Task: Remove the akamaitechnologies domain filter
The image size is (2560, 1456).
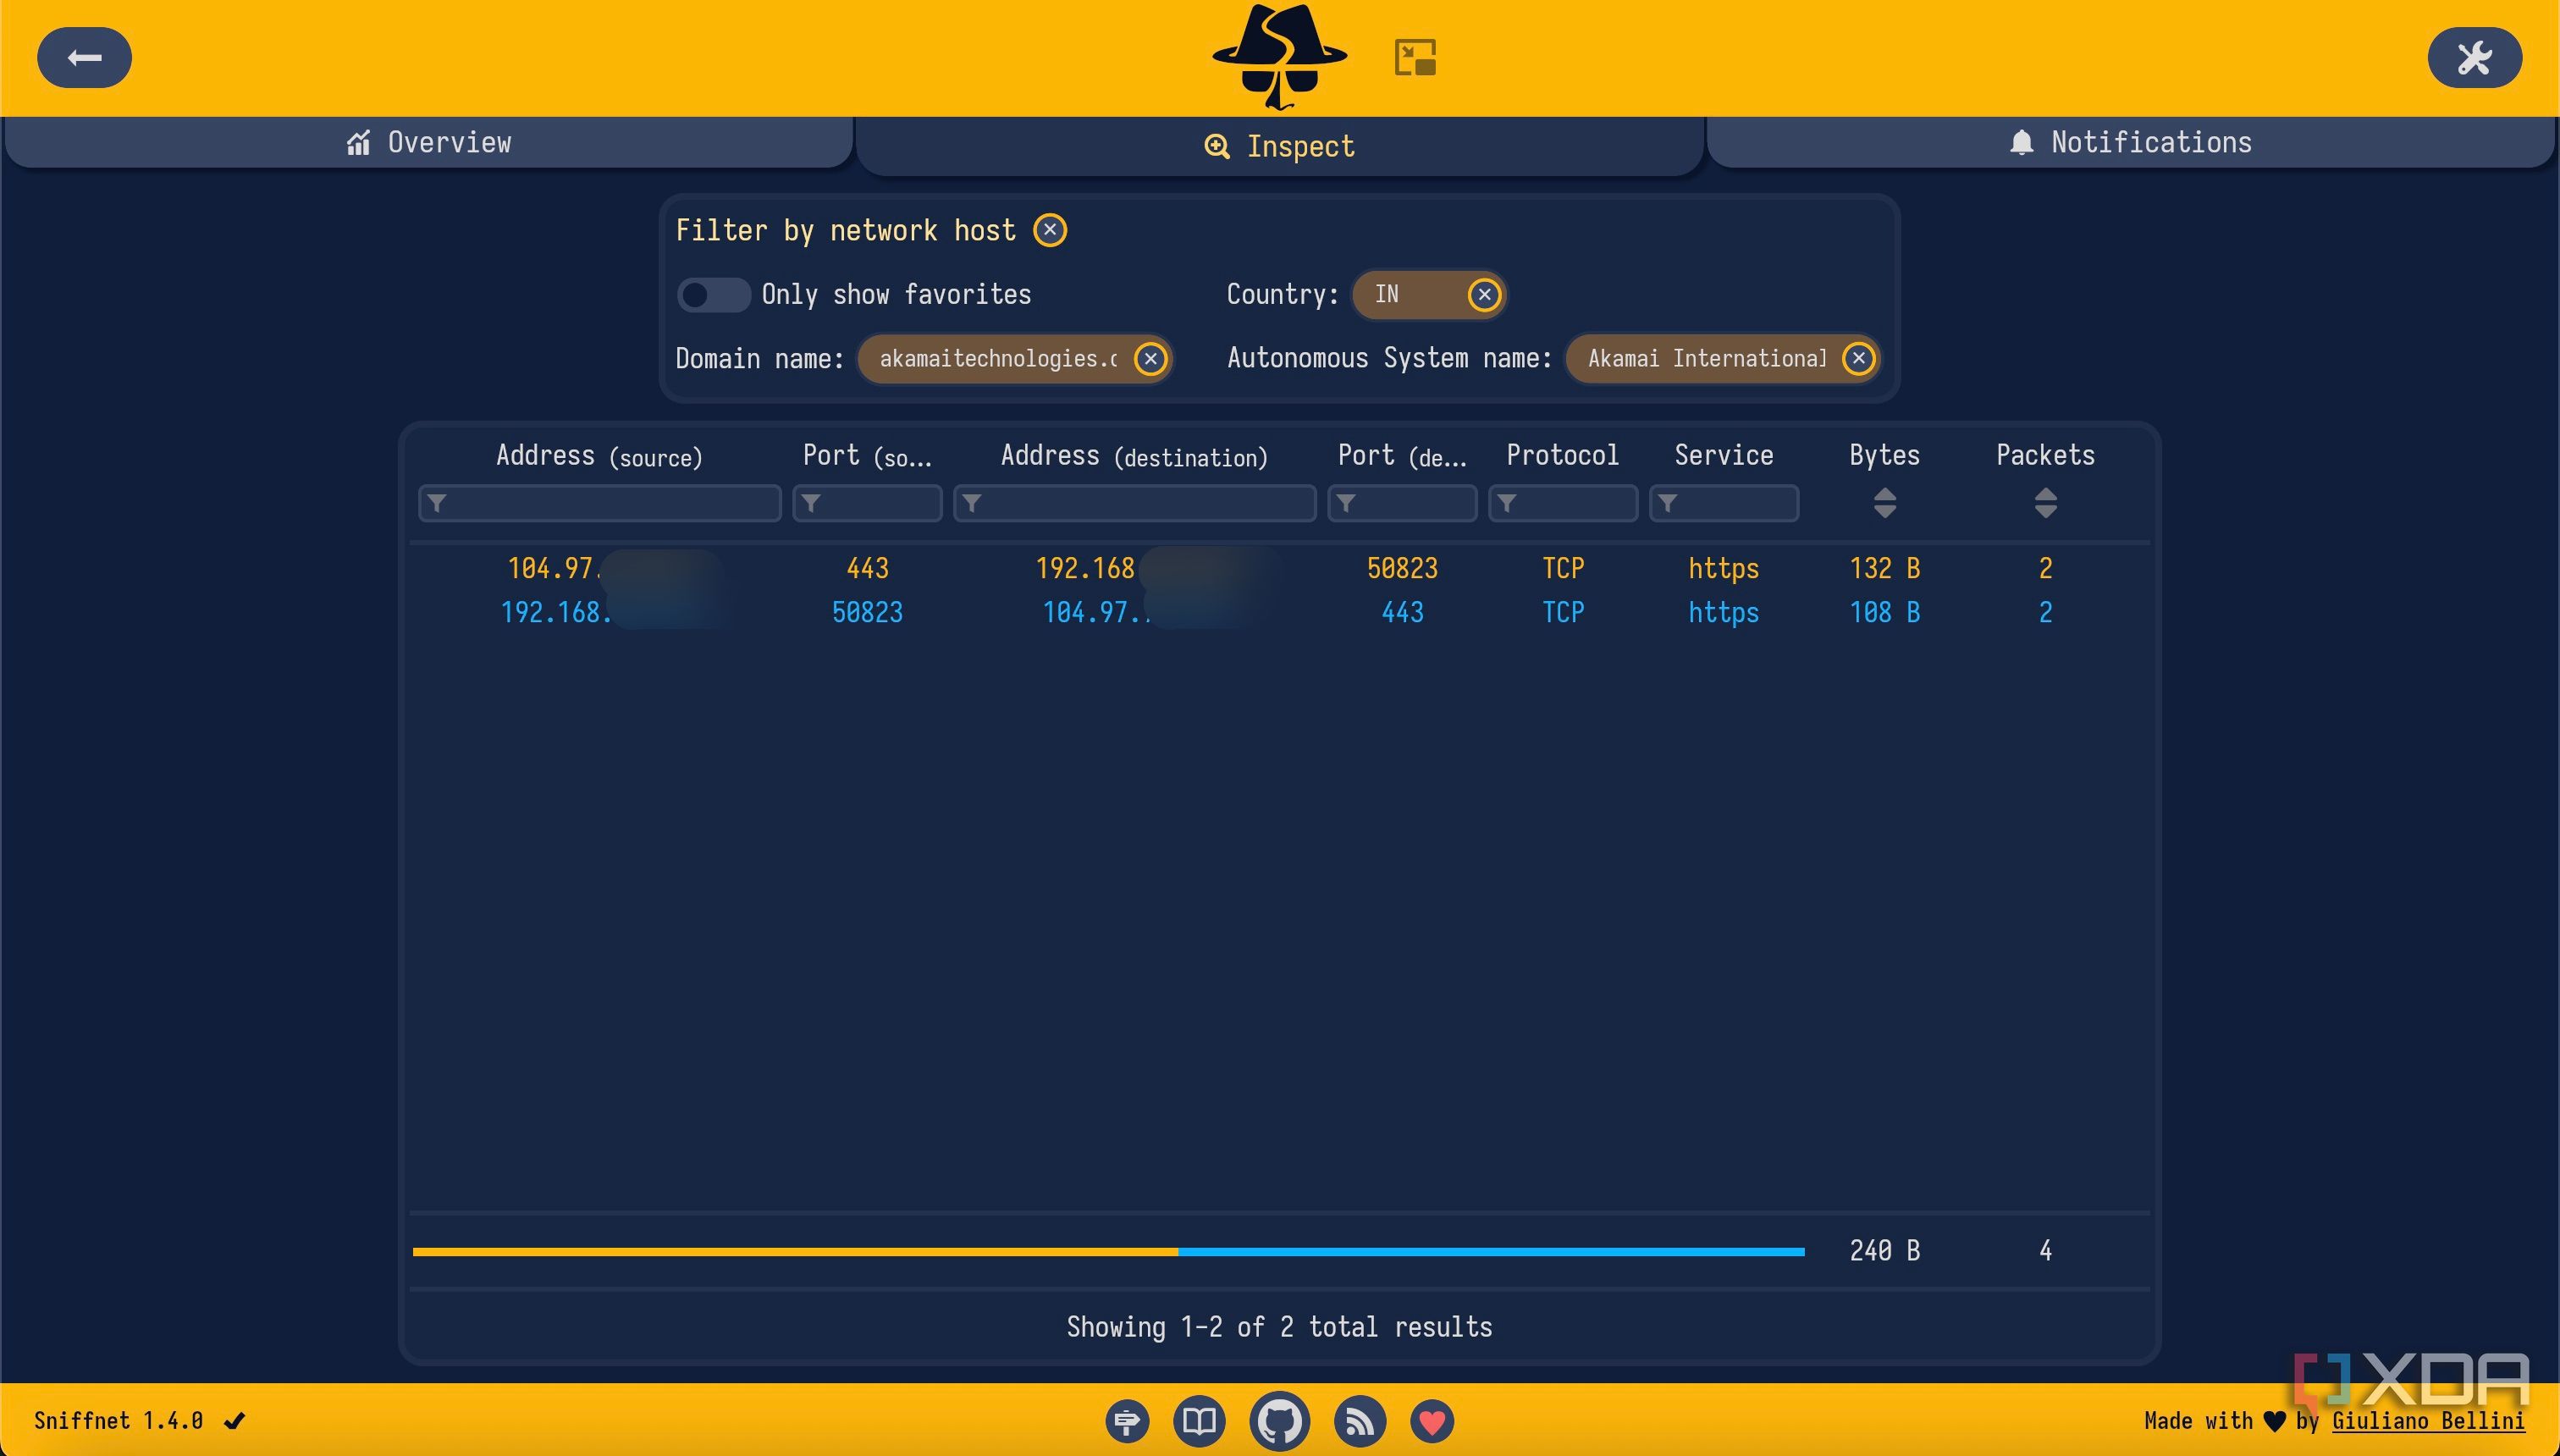Action: click(x=1150, y=358)
